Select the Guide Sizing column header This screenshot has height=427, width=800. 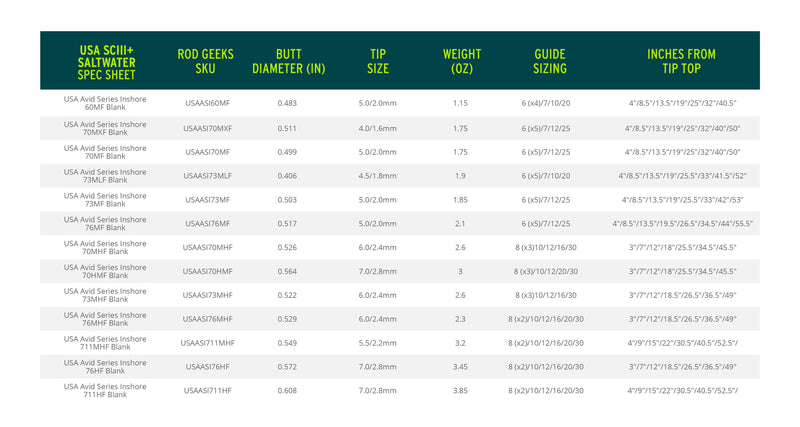click(x=550, y=61)
